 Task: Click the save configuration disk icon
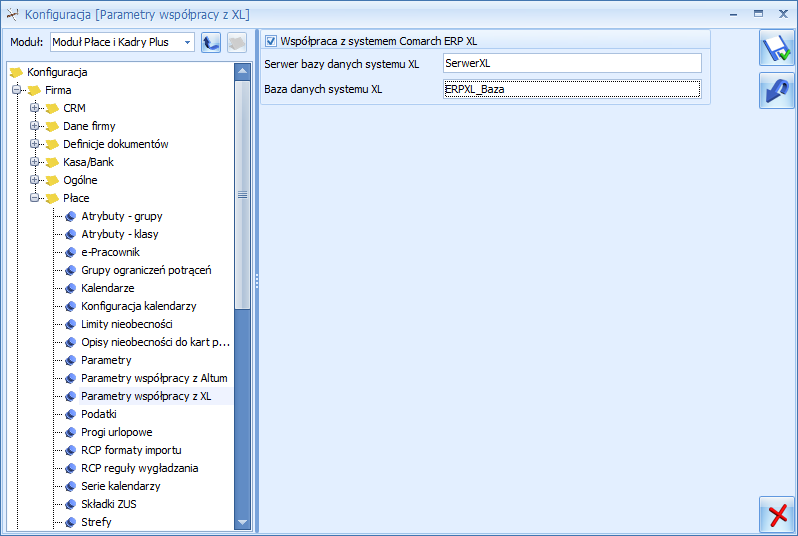click(777, 48)
